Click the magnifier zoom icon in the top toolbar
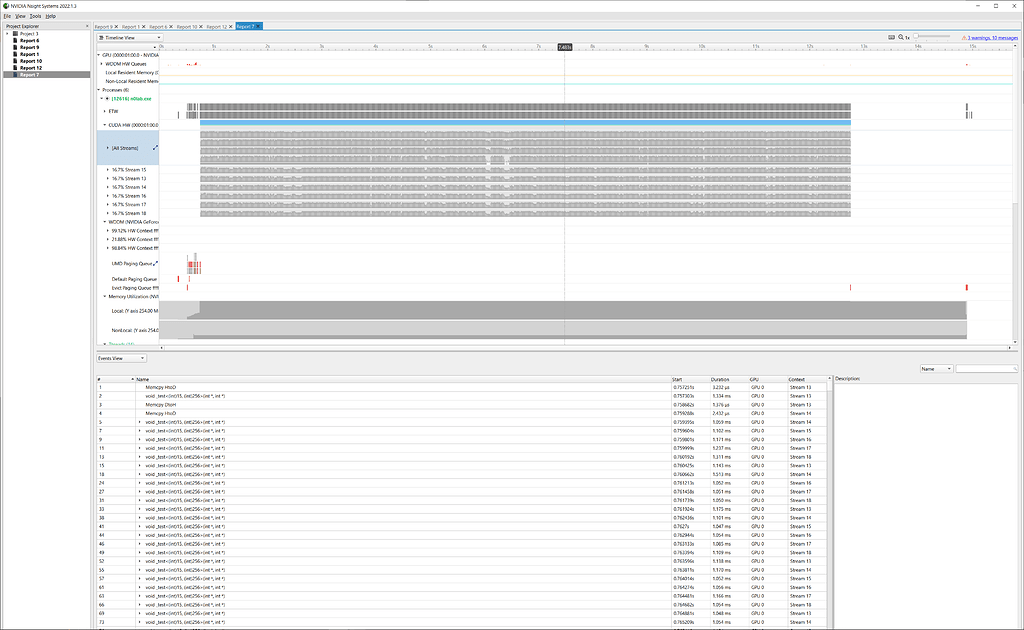The width and height of the screenshot is (1024, 630). [x=901, y=36]
